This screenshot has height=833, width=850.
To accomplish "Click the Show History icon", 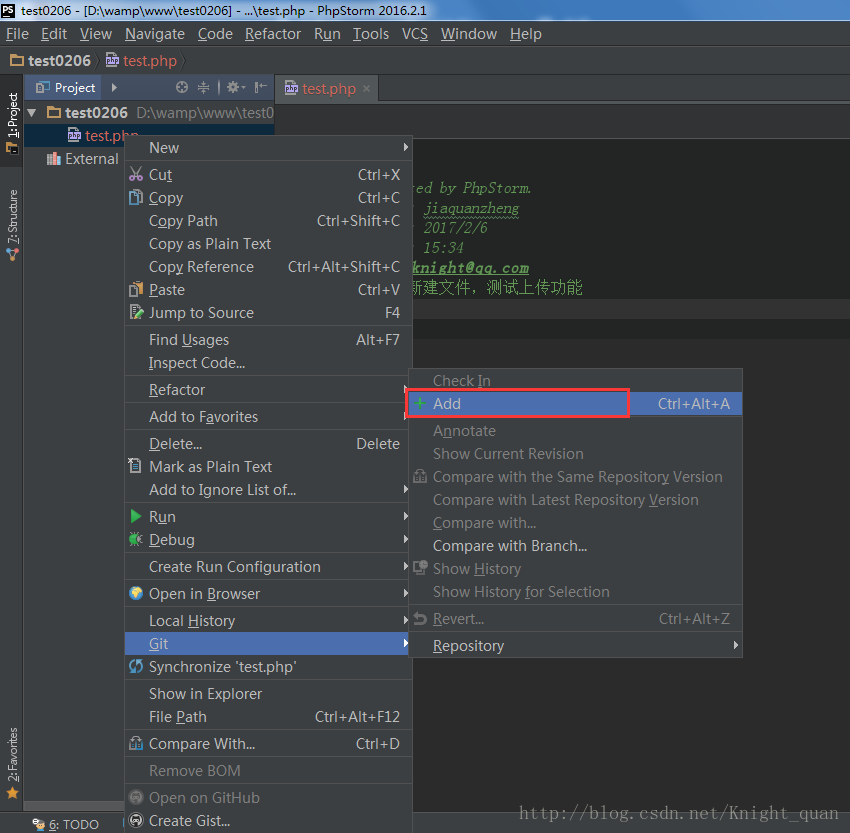I will pyautogui.click(x=420, y=568).
